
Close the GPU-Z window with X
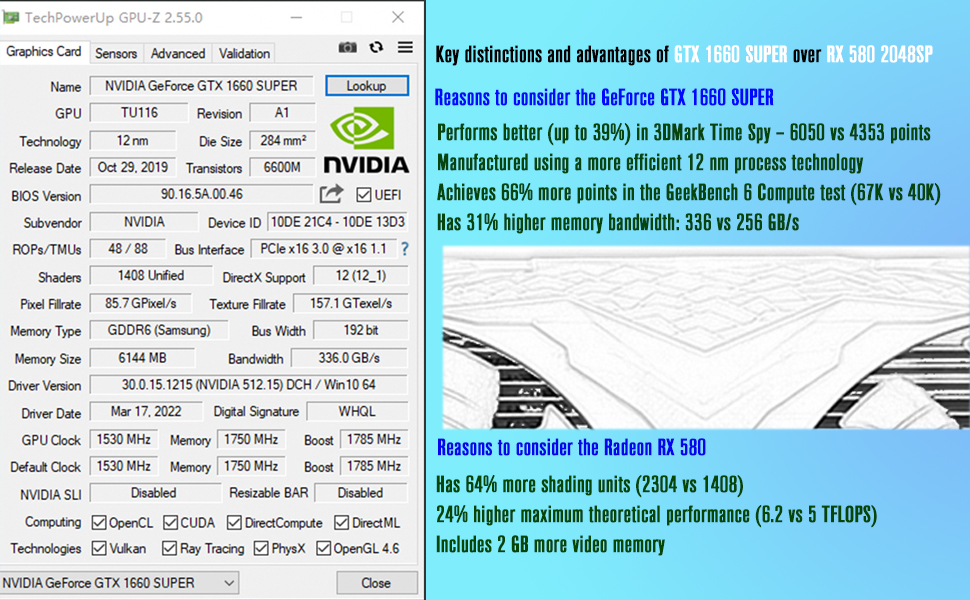(x=398, y=17)
